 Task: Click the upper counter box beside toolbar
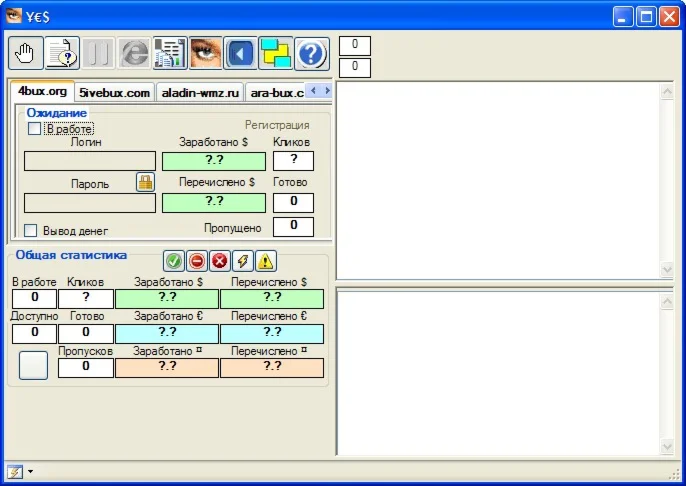coord(355,46)
